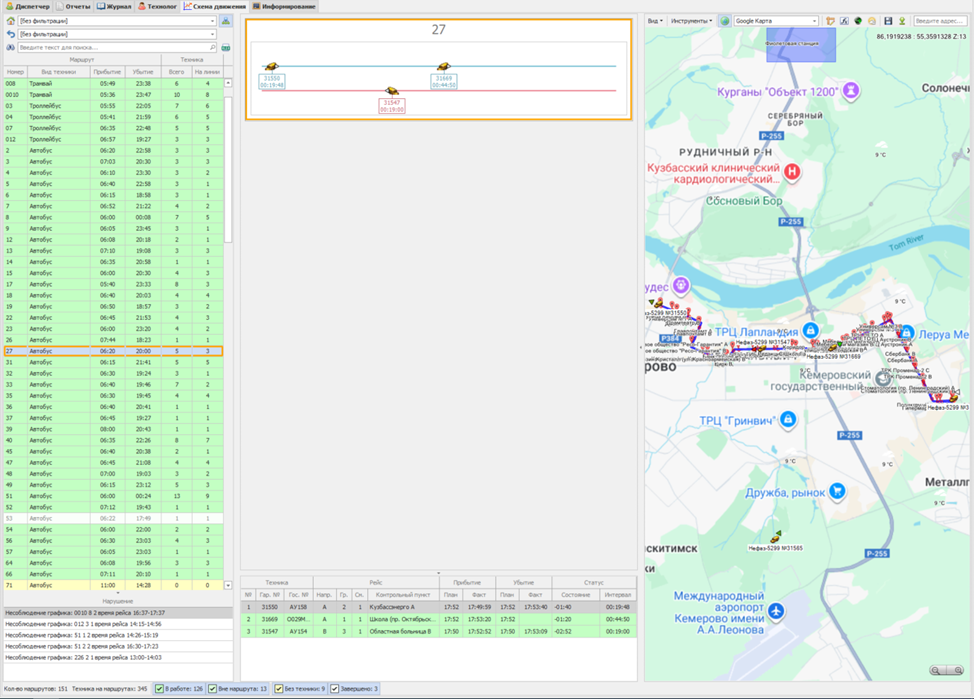Toggle the 'В работе: 126' checkbox

coord(159,689)
